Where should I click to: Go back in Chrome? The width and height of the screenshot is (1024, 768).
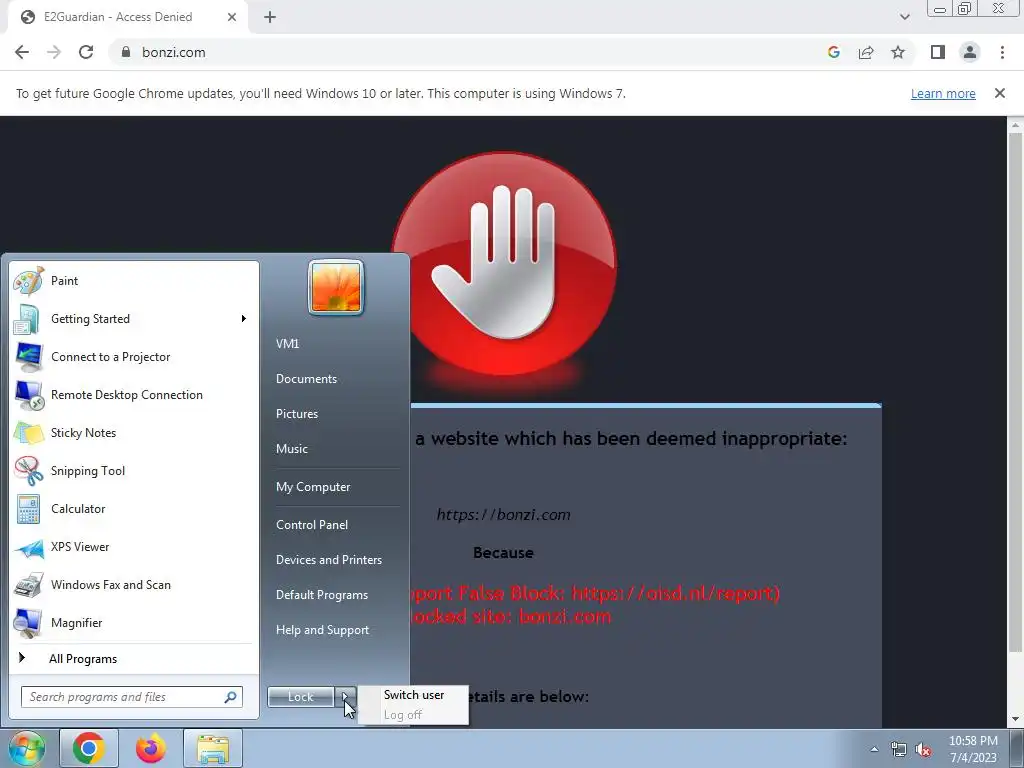22,52
